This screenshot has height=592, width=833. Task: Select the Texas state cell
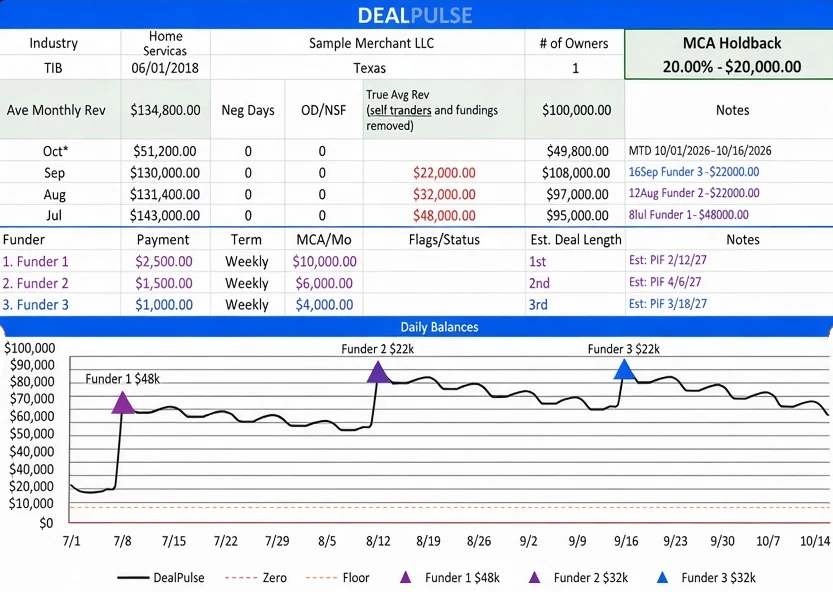[368, 68]
